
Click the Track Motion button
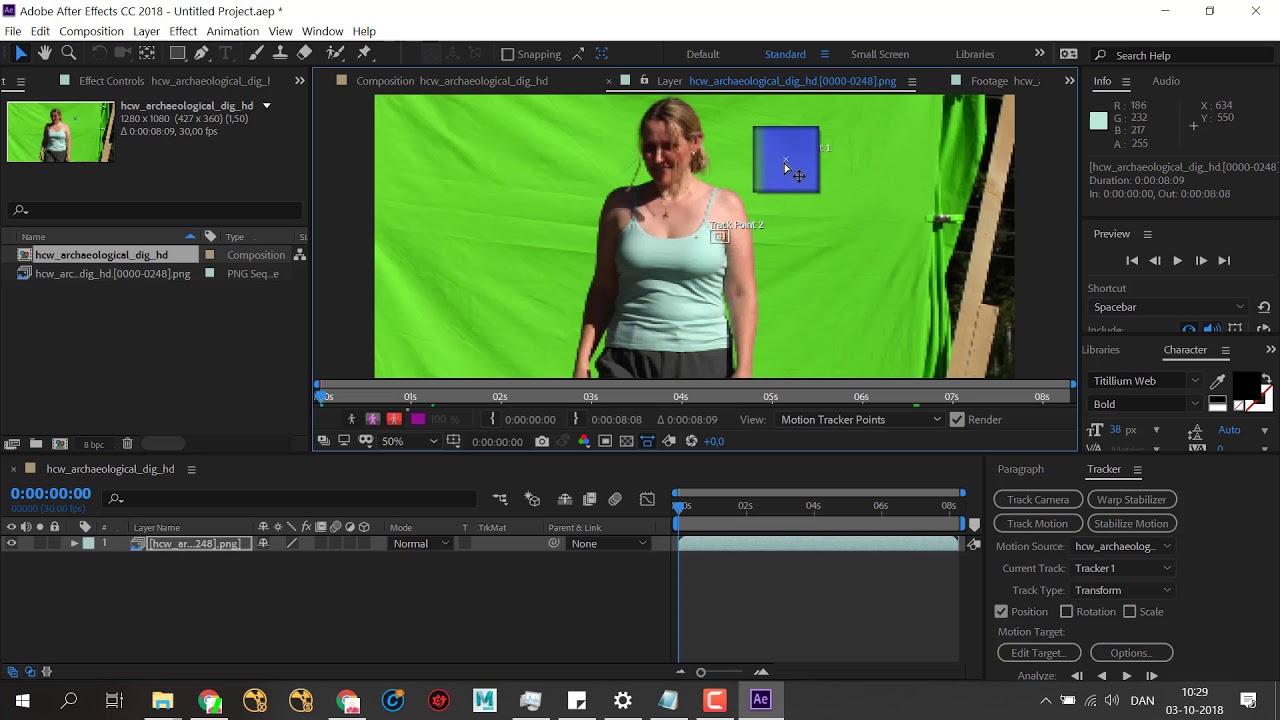[x=1038, y=524]
